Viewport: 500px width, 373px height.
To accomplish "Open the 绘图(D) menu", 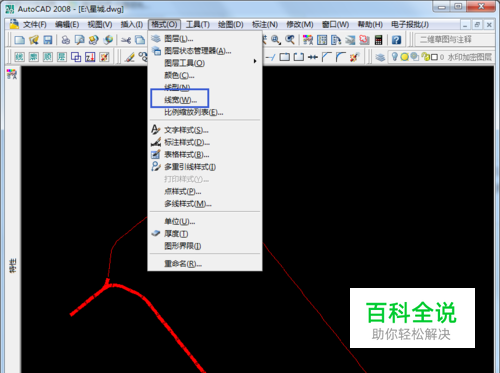I will pos(231,25).
